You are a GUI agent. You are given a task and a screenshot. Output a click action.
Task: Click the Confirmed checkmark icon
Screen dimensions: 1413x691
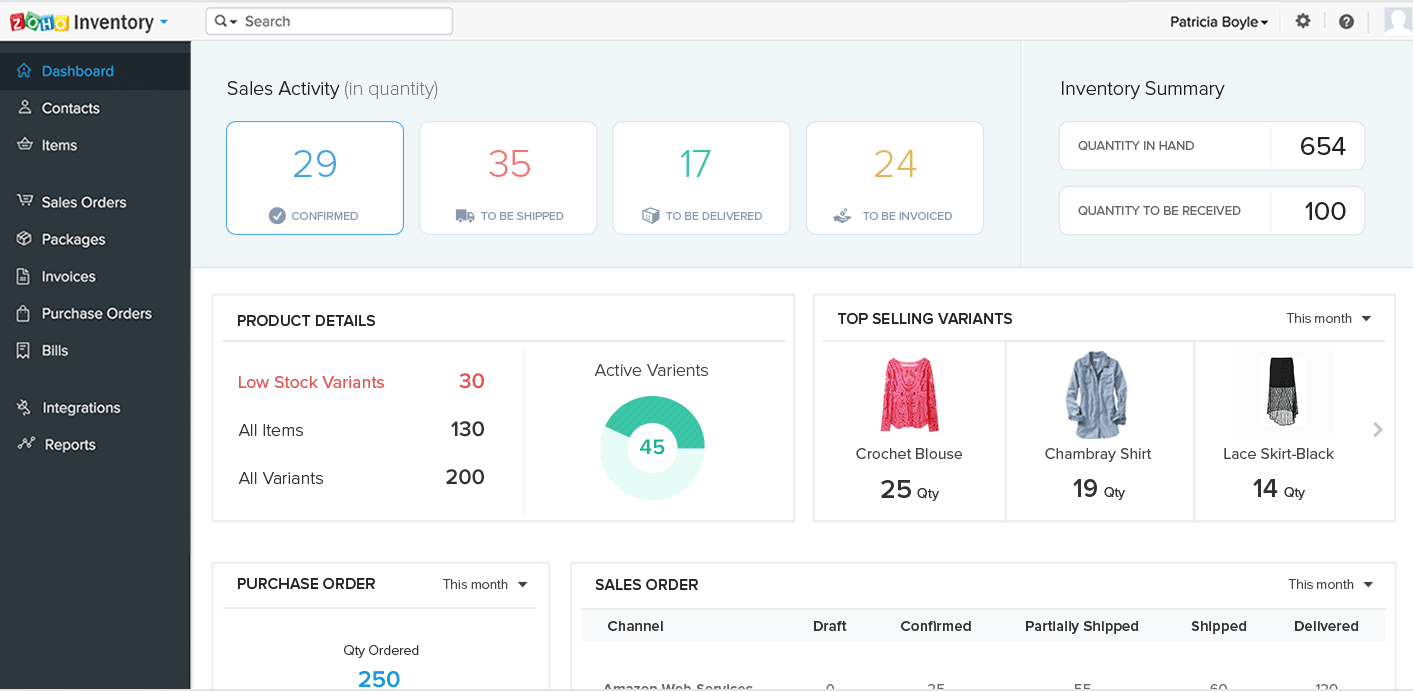[277, 215]
